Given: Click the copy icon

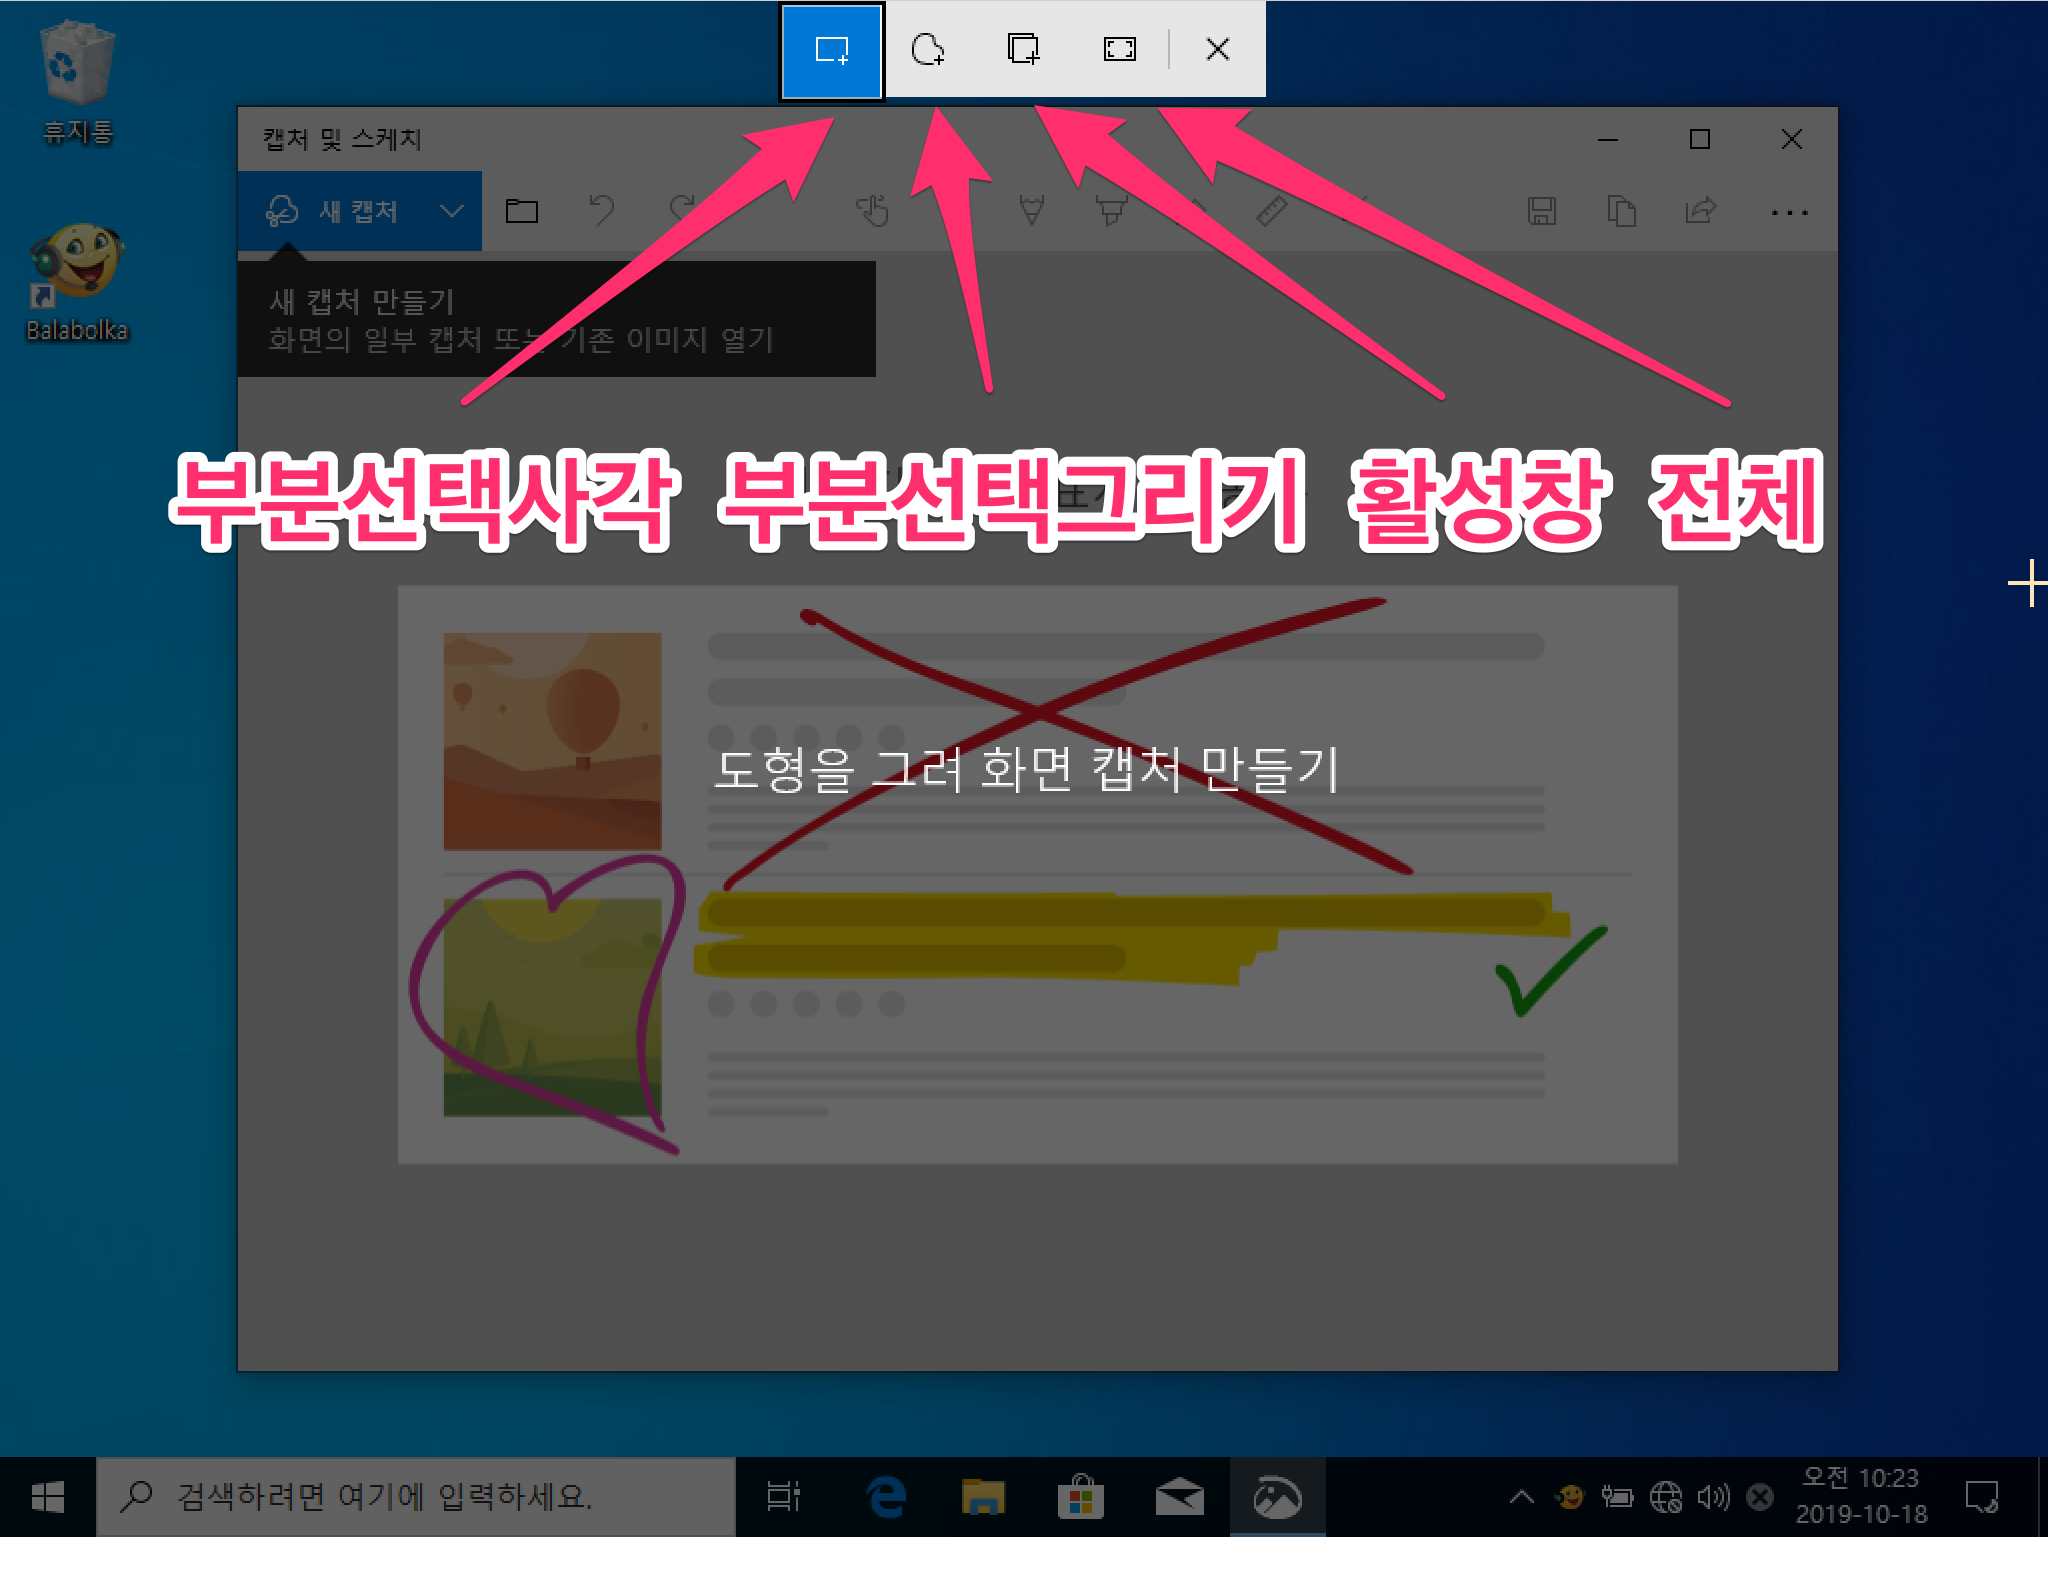Looking at the screenshot, I should click(1621, 211).
